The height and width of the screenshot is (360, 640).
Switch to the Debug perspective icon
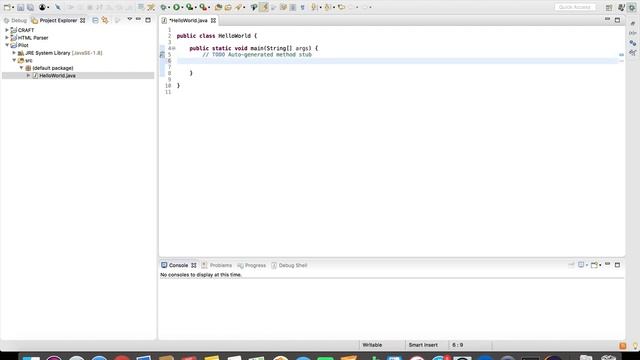tap(632, 7)
